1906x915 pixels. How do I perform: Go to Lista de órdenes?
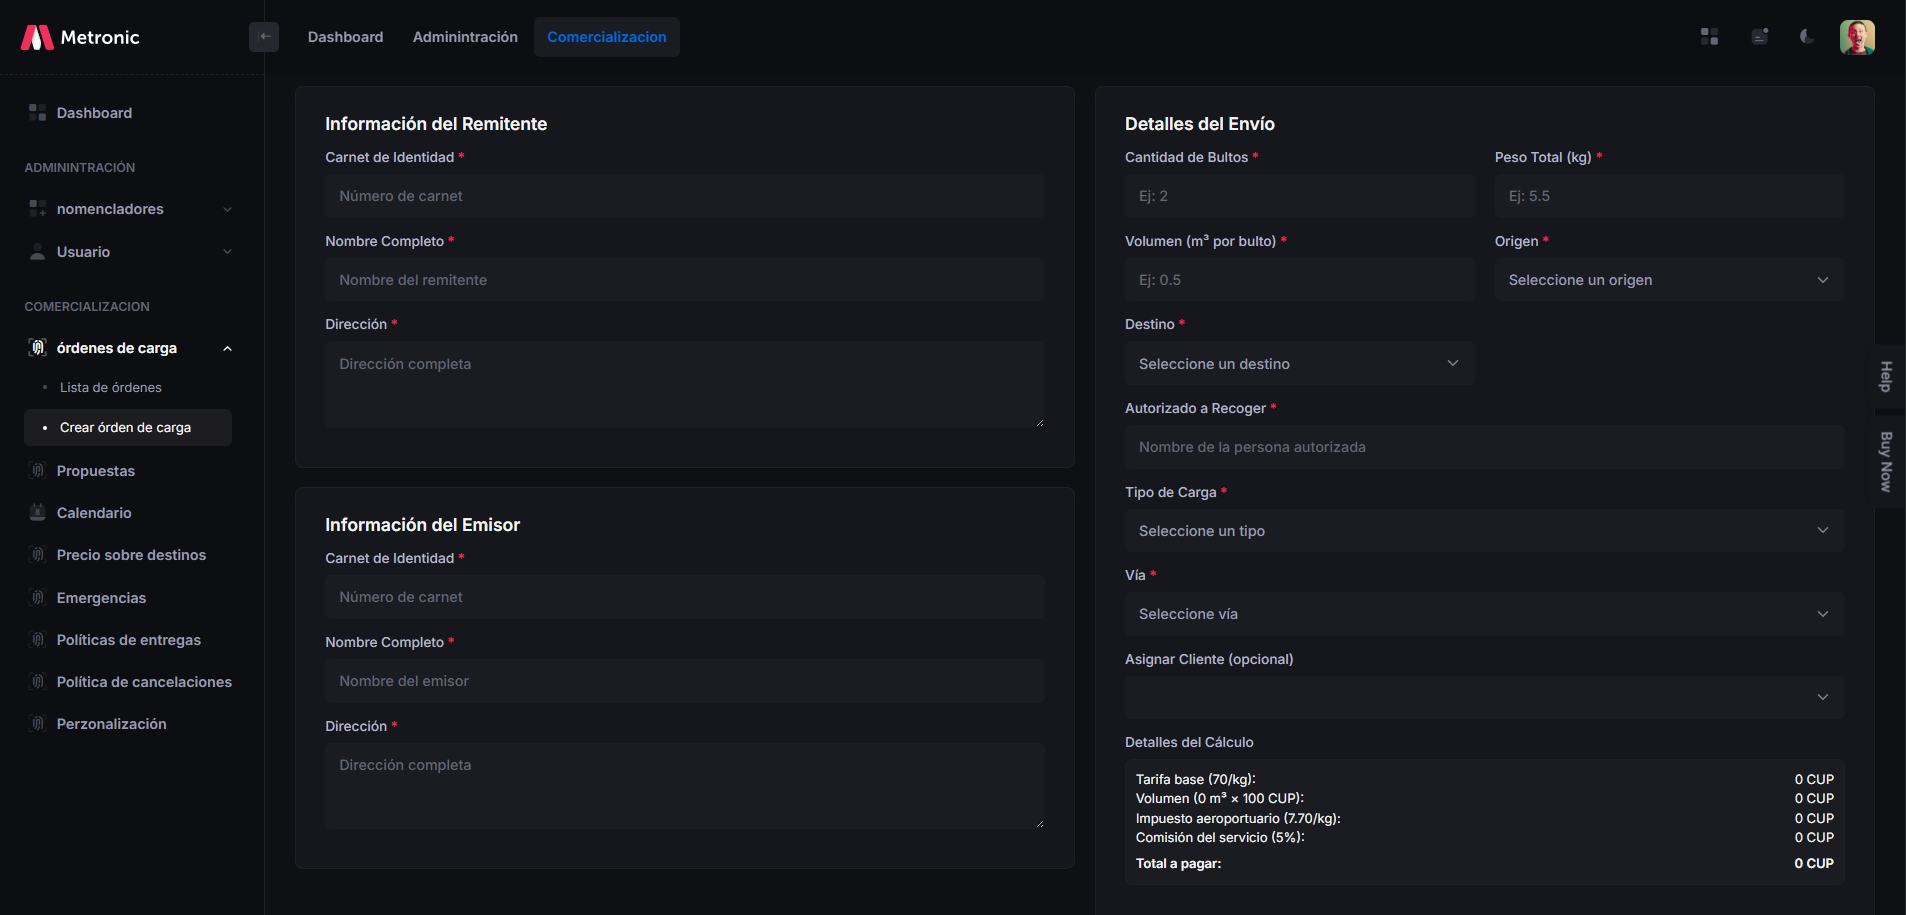(x=110, y=388)
